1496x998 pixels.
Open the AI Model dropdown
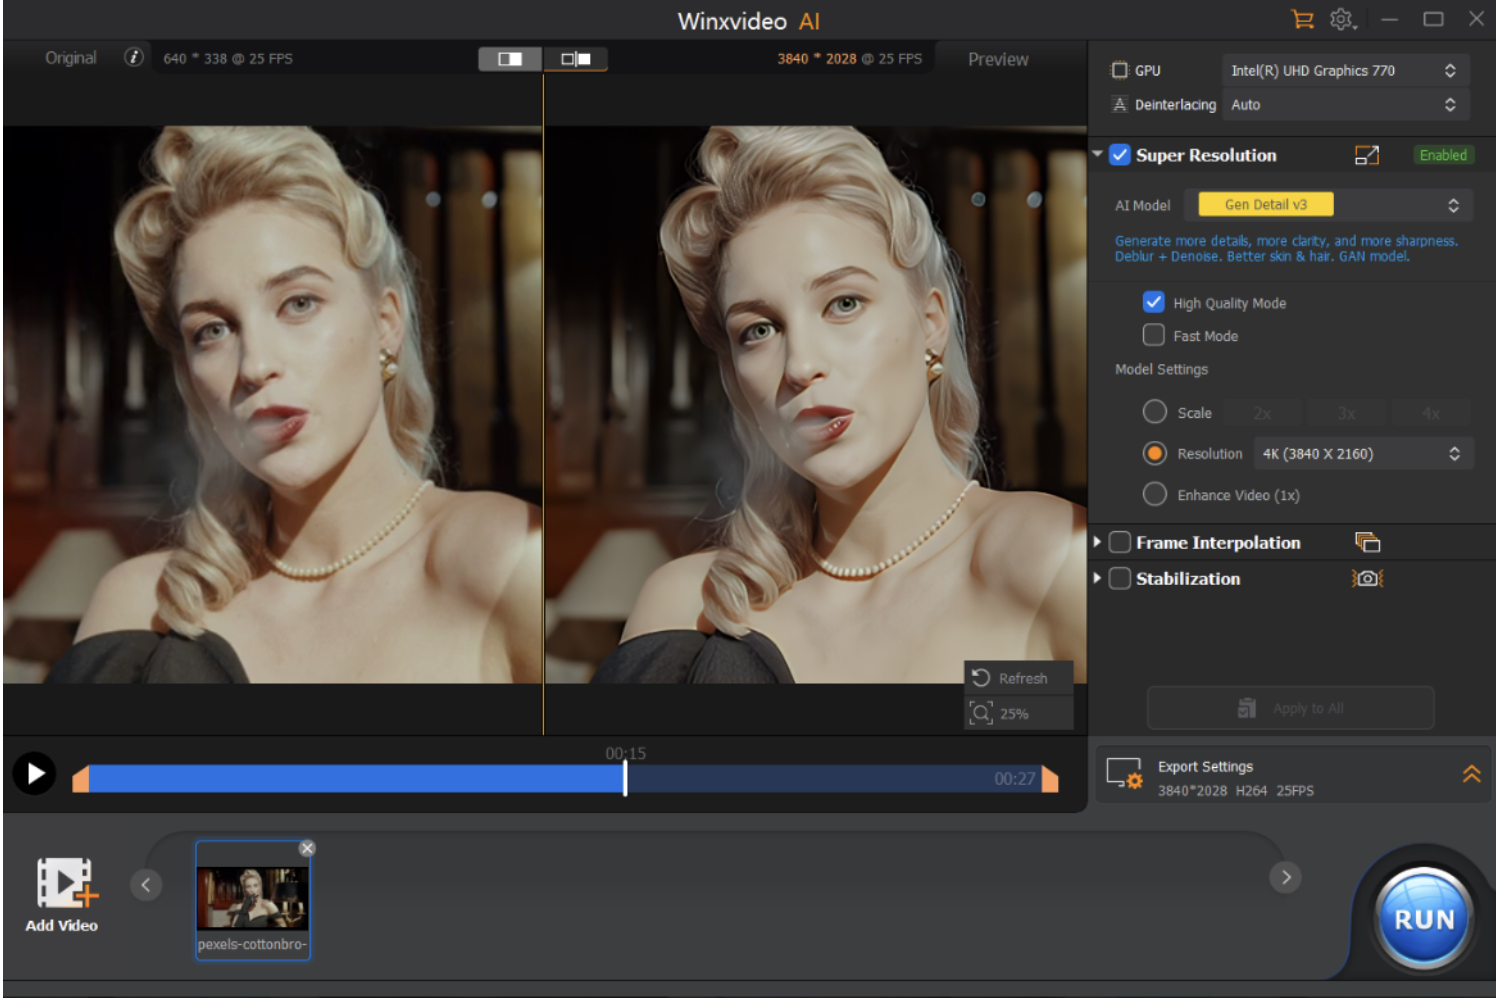pyautogui.click(x=1328, y=205)
